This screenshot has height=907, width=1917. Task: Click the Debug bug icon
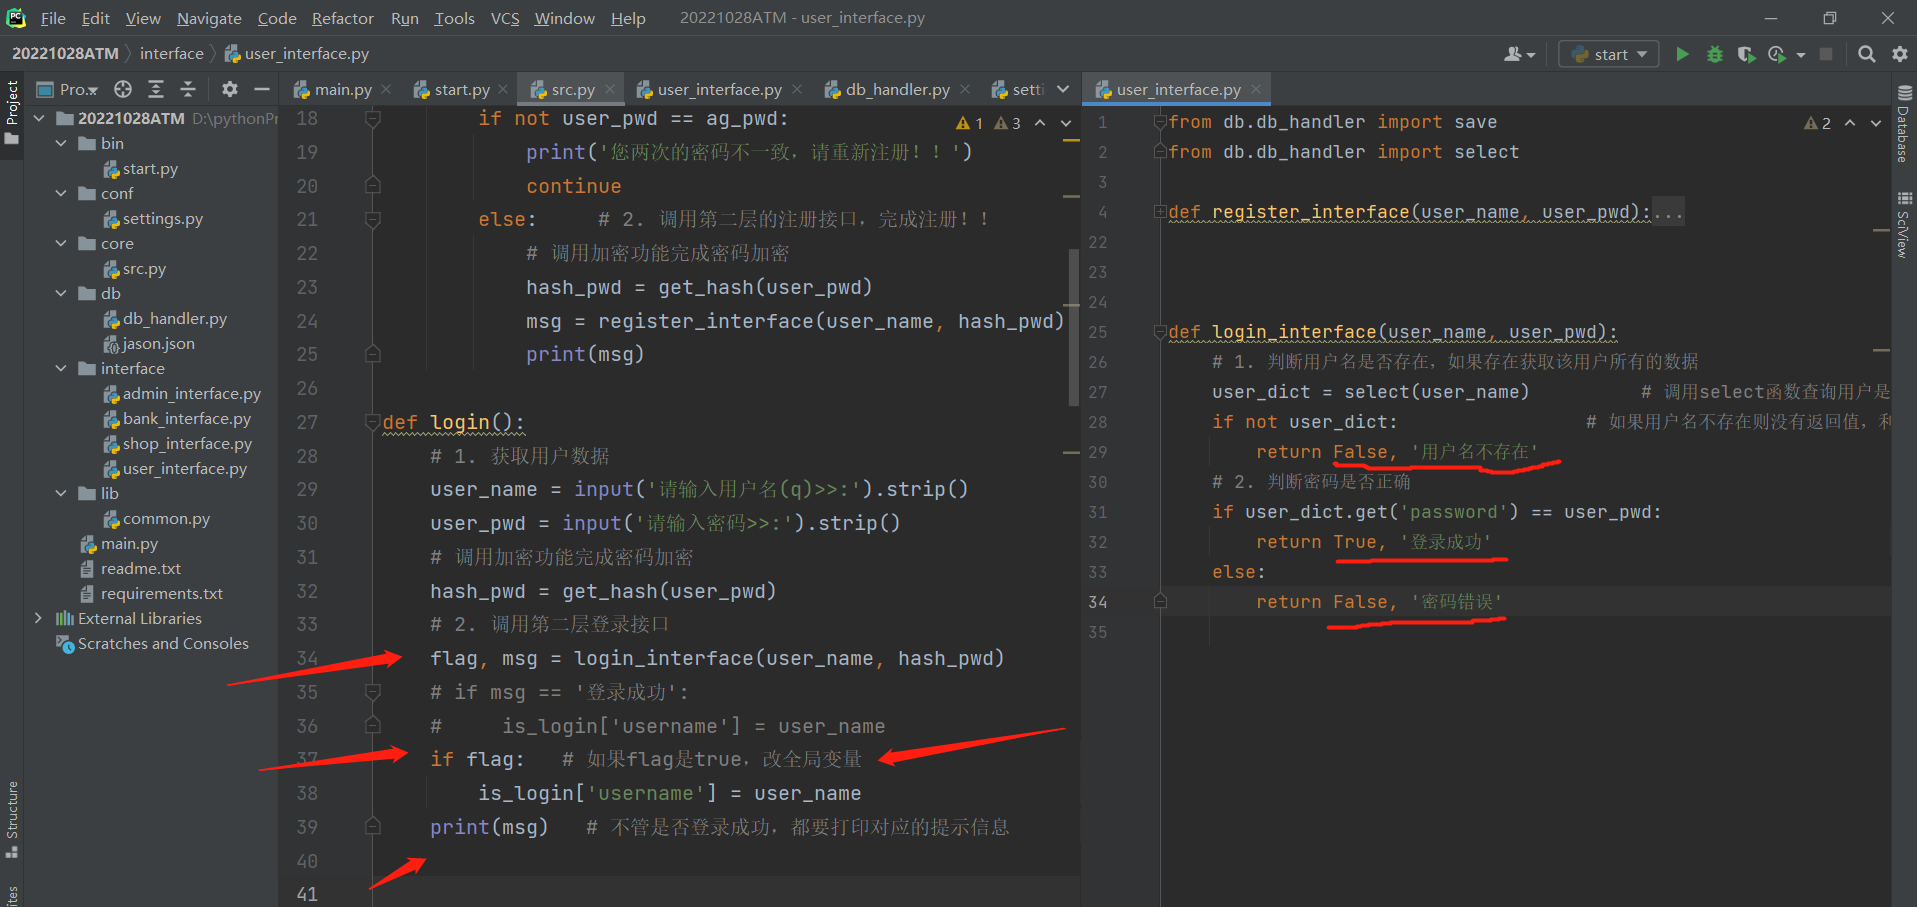coord(1714,54)
